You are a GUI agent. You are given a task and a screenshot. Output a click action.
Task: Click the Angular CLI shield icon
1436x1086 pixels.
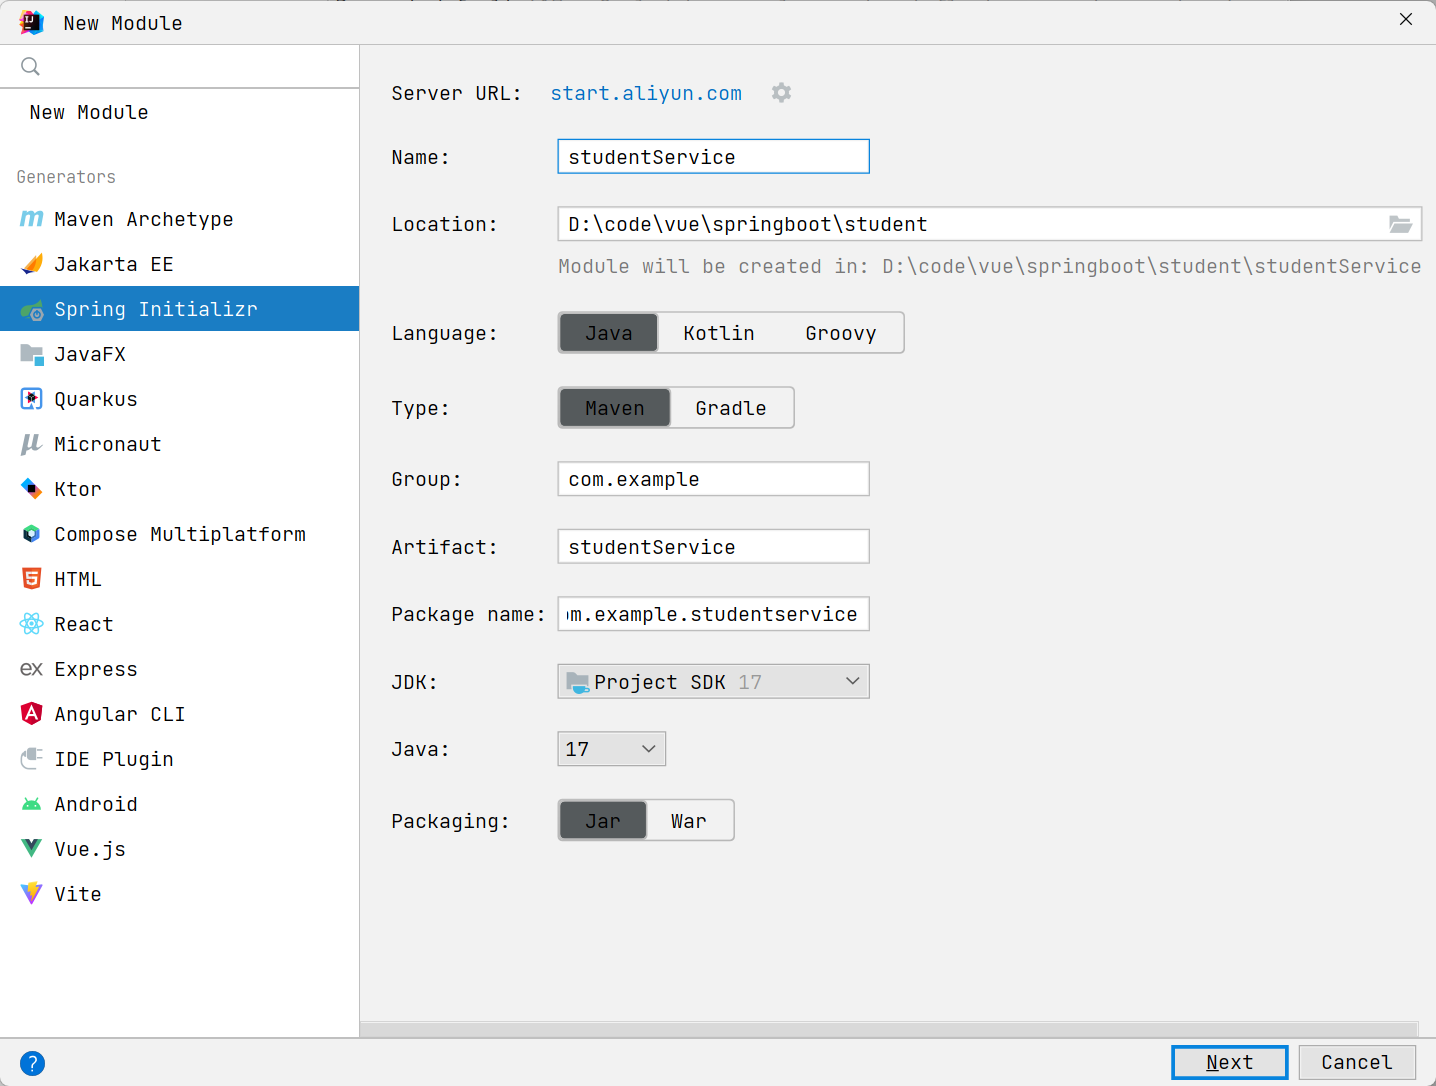[x=32, y=714]
